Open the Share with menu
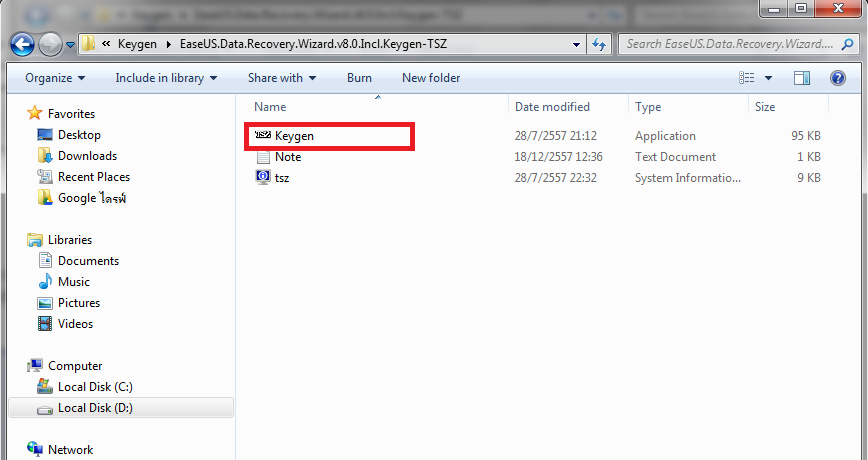Screen dimensions: 868x460 point(282,78)
